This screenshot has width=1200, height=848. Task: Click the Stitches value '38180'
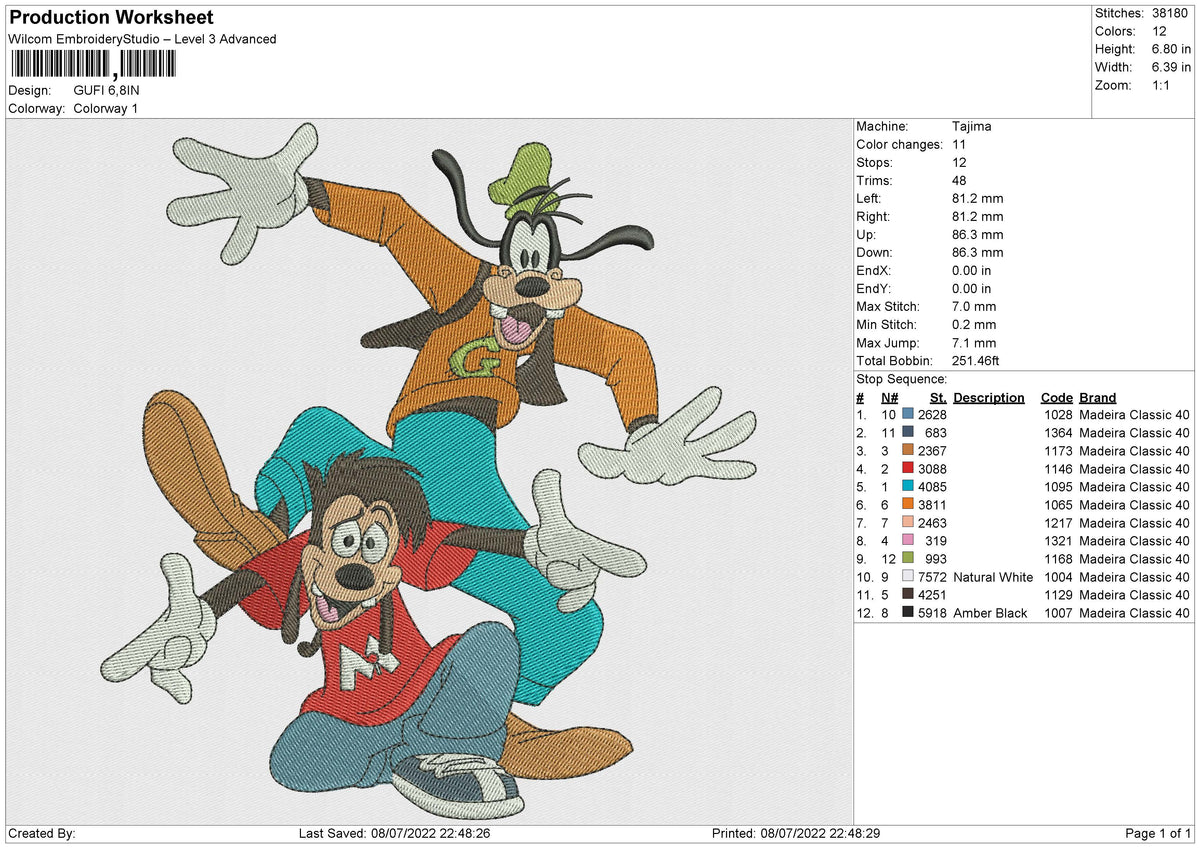pyautogui.click(x=1171, y=13)
